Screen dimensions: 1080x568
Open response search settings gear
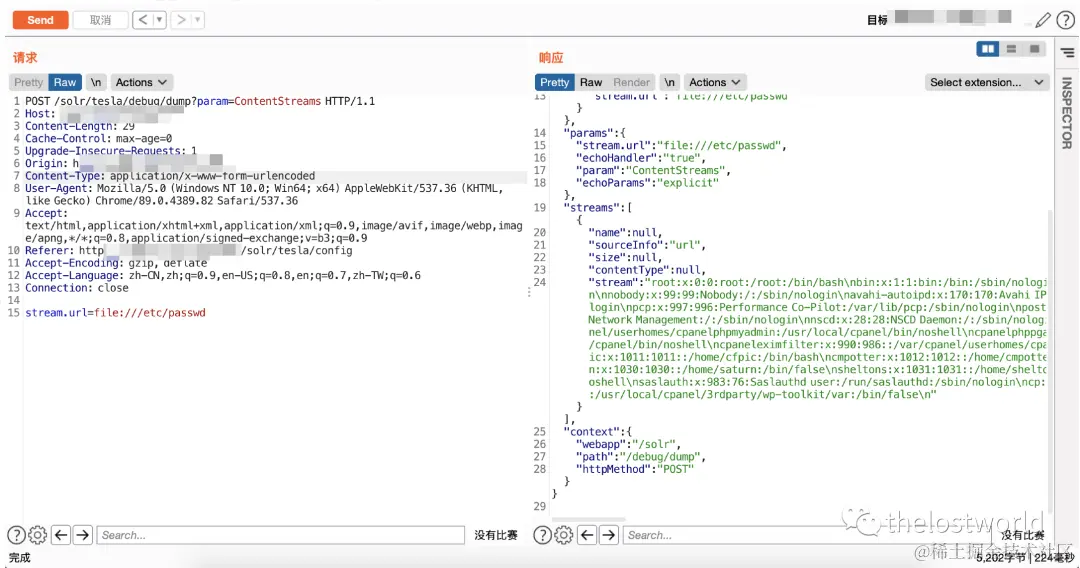coord(563,535)
